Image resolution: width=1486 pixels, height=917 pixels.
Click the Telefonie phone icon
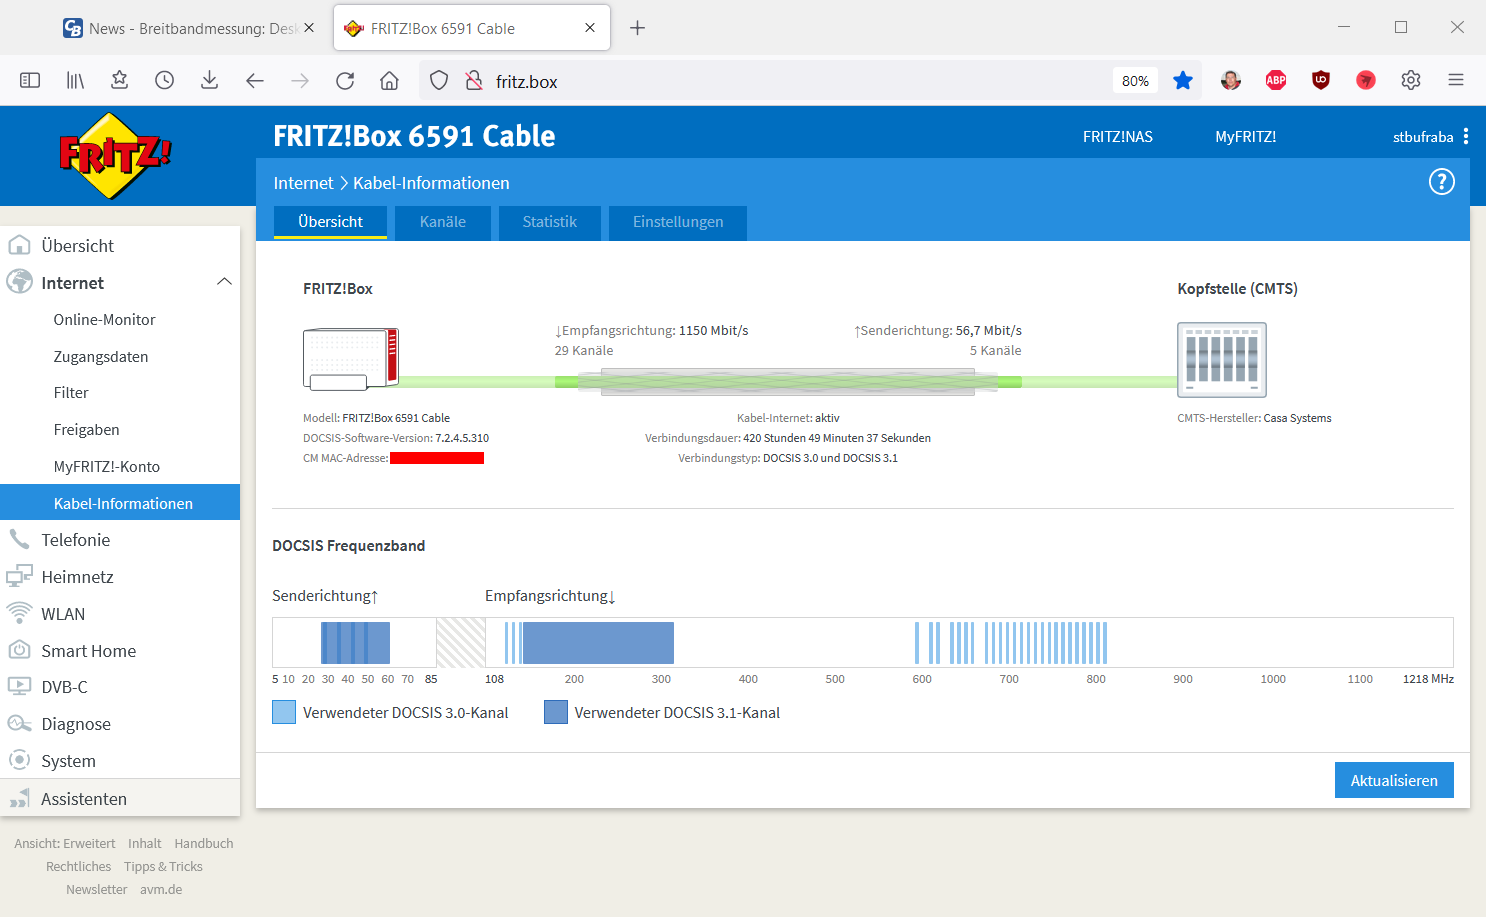pyautogui.click(x=19, y=539)
